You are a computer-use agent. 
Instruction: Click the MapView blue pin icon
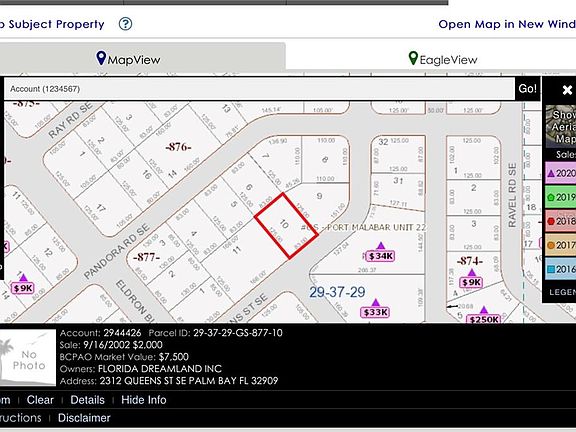point(101,58)
